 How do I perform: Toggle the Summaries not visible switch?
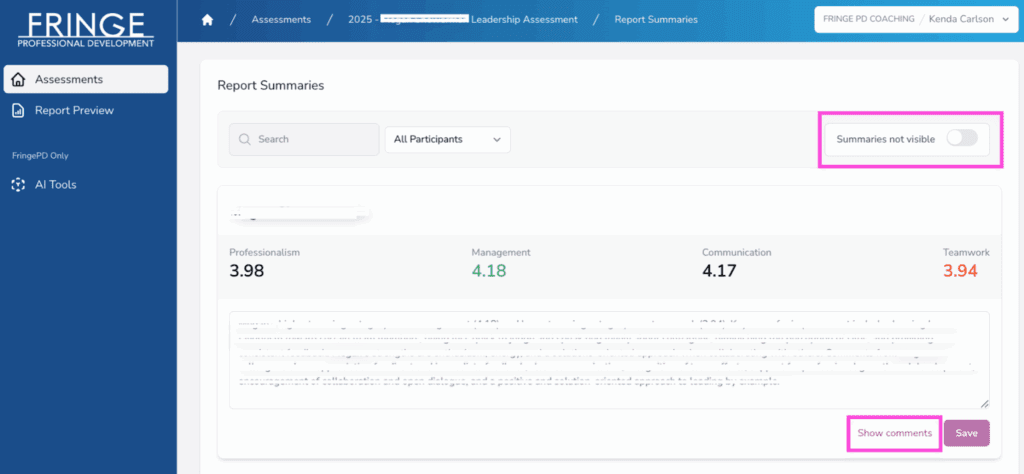[961, 139]
